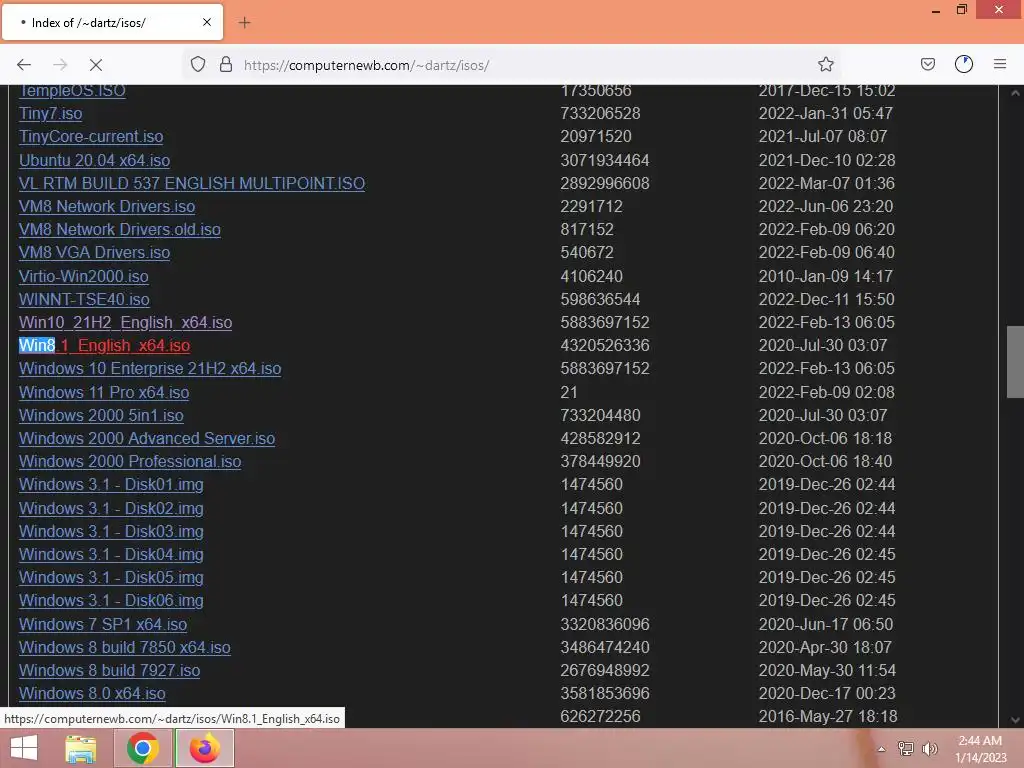The height and width of the screenshot is (768, 1024).
Task: Open Windows 2000 Advanced Server.iso
Action: [147, 439]
